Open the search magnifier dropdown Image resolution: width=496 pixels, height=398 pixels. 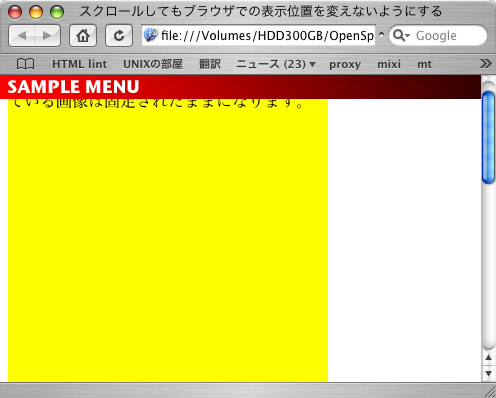[401, 35]
